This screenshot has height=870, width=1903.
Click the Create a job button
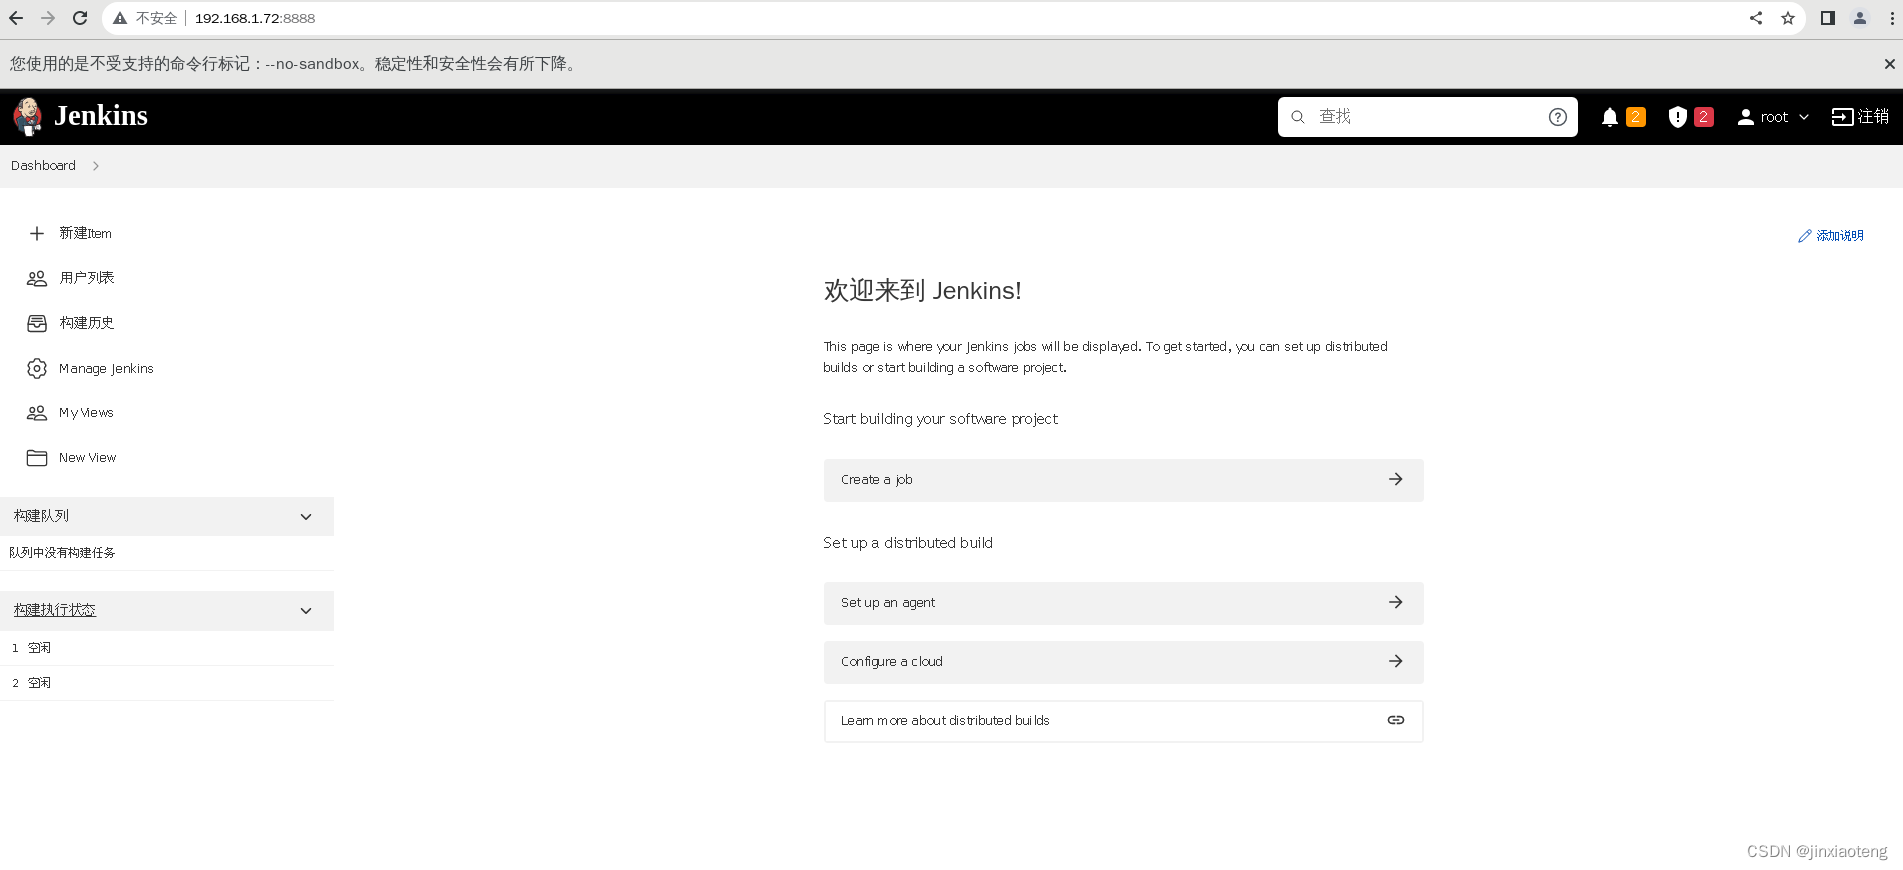(x=1123, y=480)
